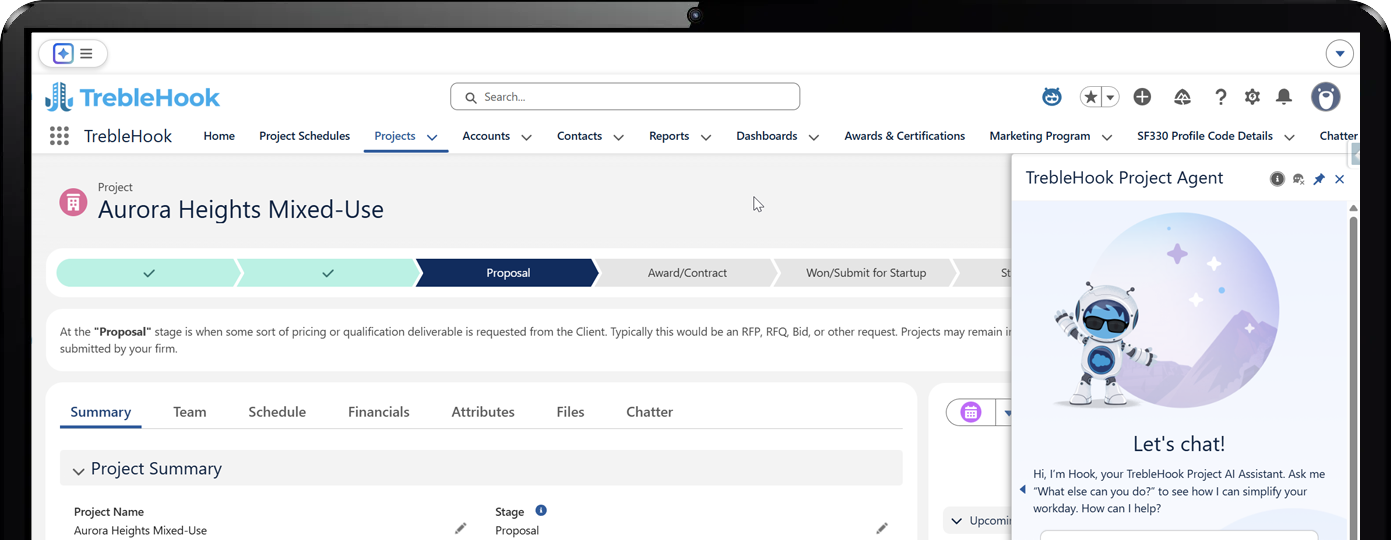The height and width of the screenshot is (540, 1391).
Task: Open the Projects tab dropdown chevron
Action: pyautogui.click(x=432, y=137)
